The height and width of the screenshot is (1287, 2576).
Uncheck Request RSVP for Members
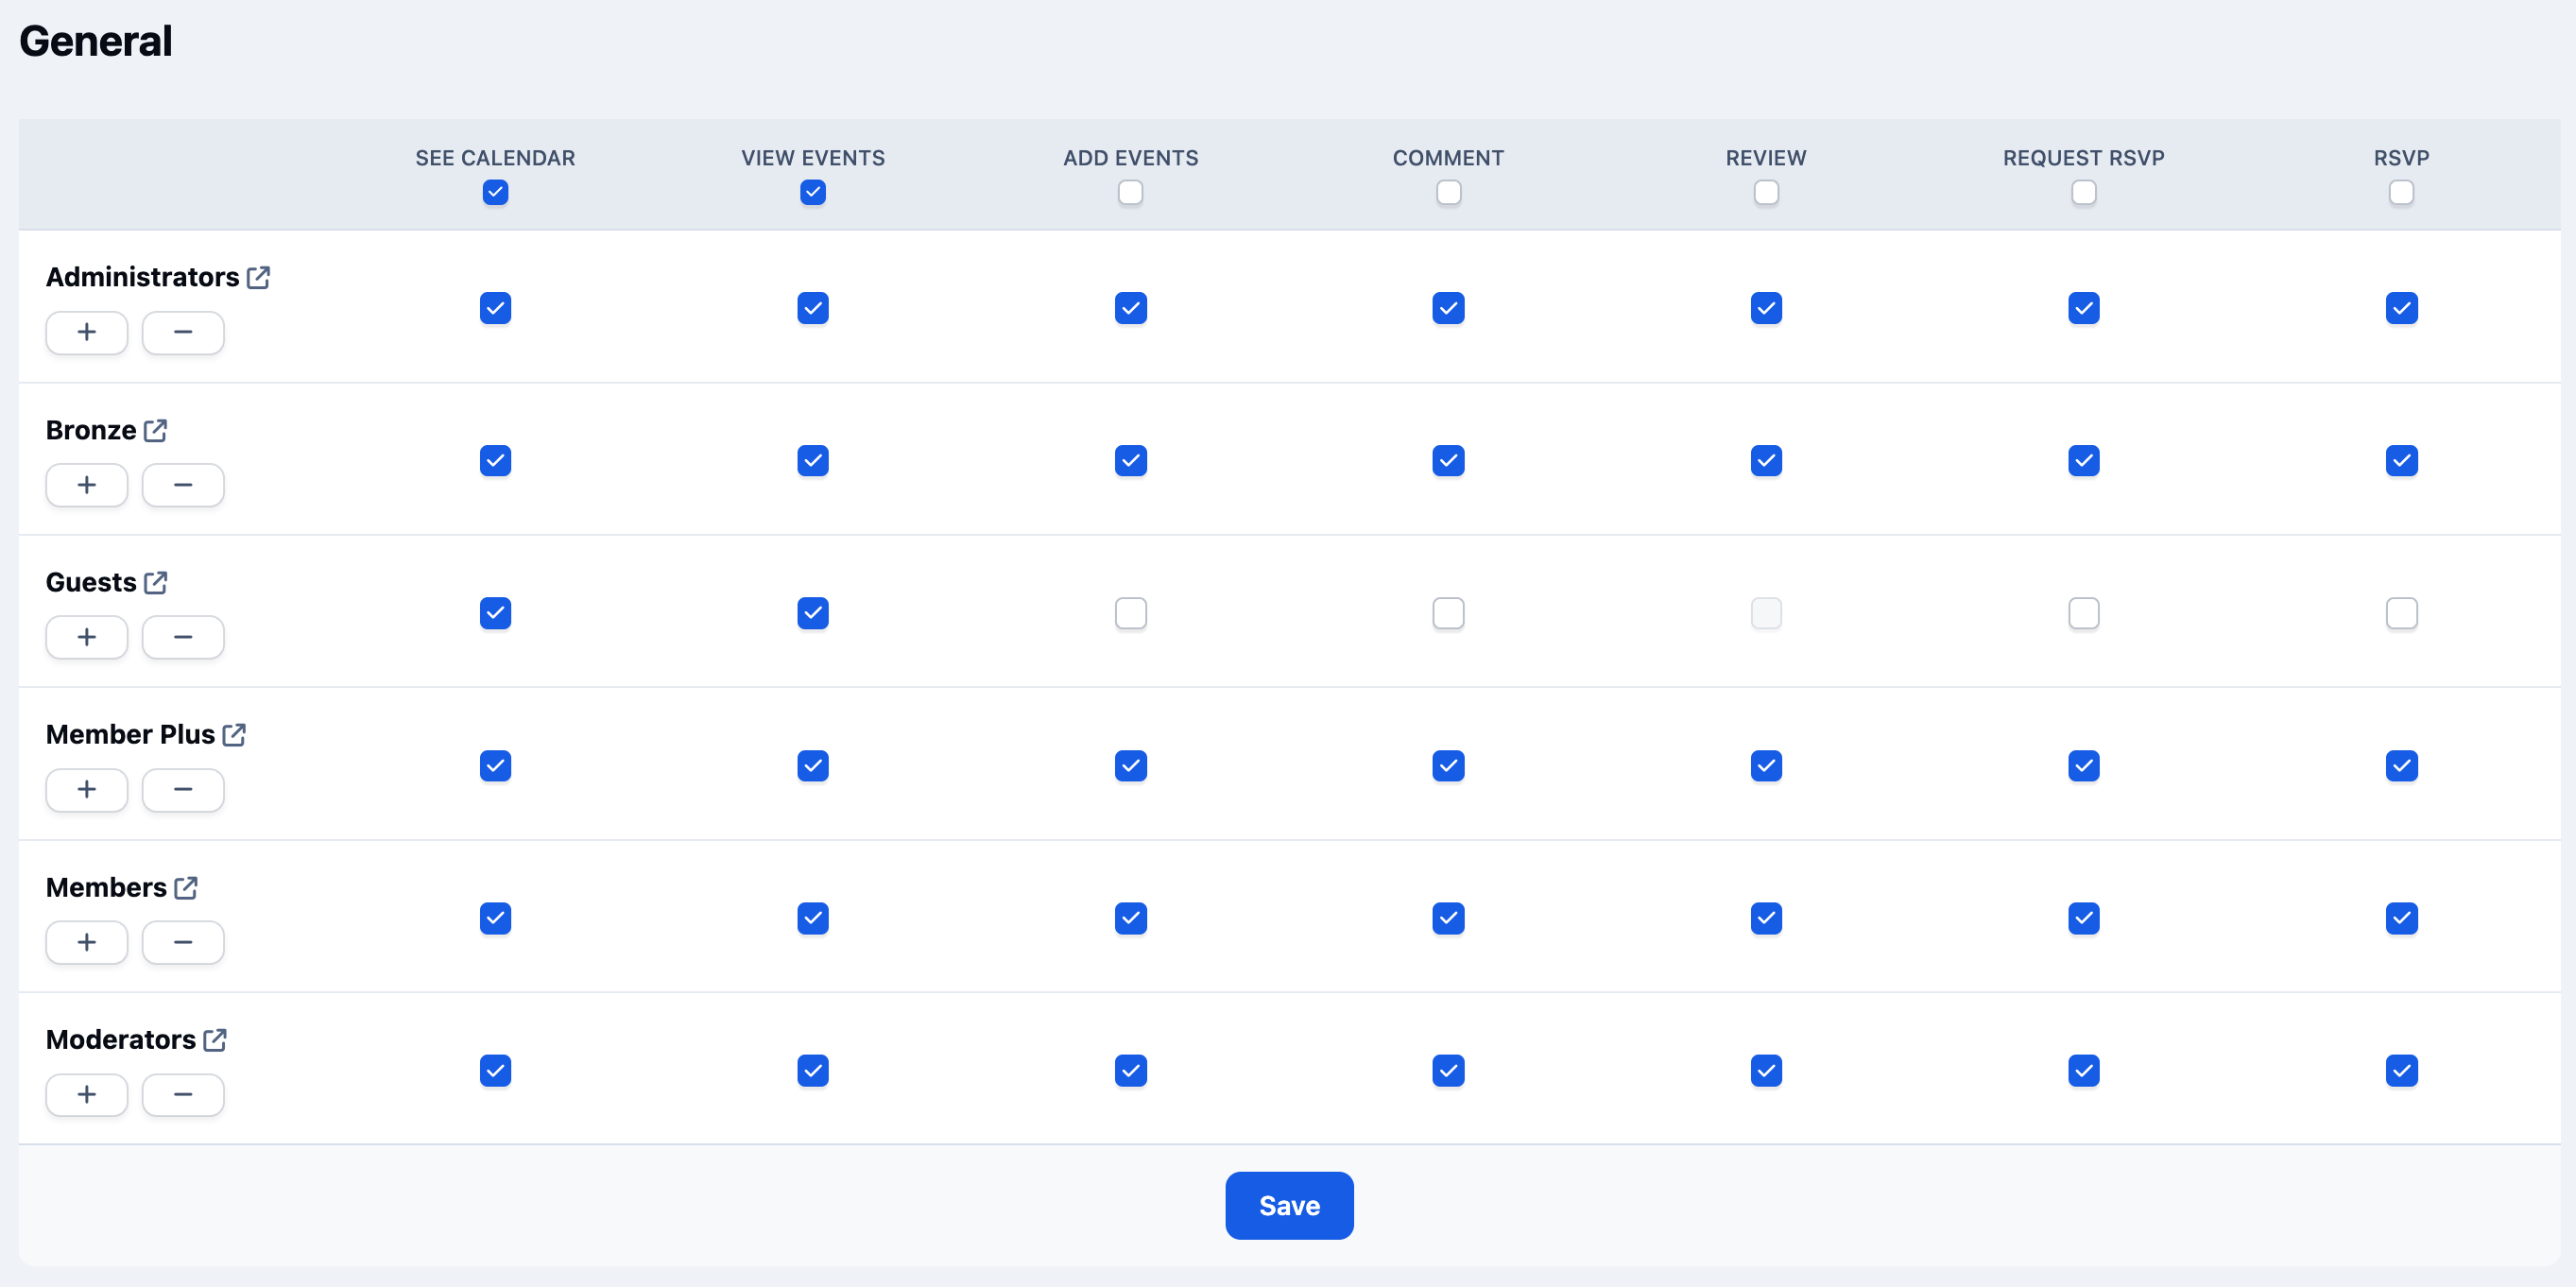pyautogui.click(x=2084, y=918)
